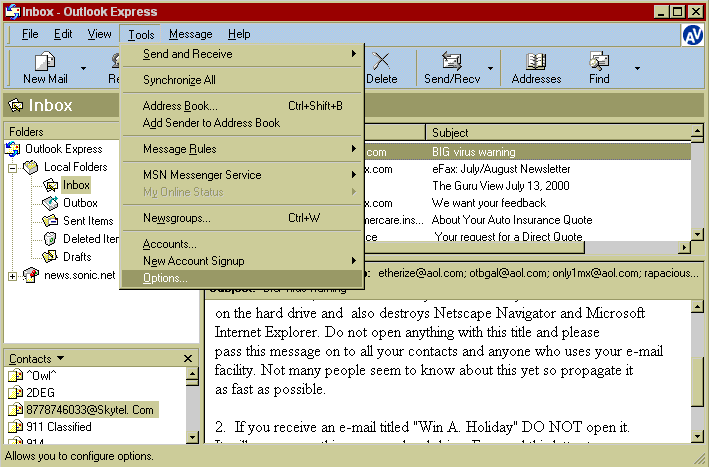Viewport: 709px width, 467px height.
Task: Open the Drafts folder
Action: [77, 257]
